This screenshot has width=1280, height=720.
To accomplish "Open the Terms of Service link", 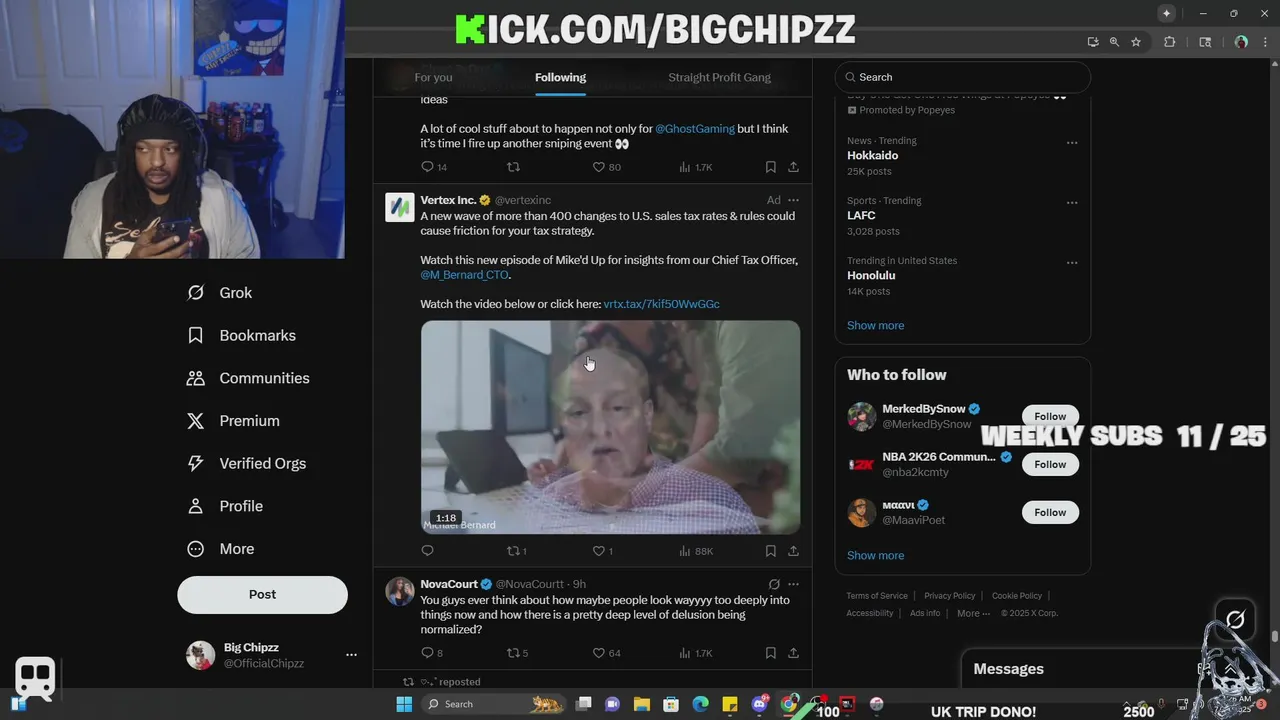I will point(877,596).
